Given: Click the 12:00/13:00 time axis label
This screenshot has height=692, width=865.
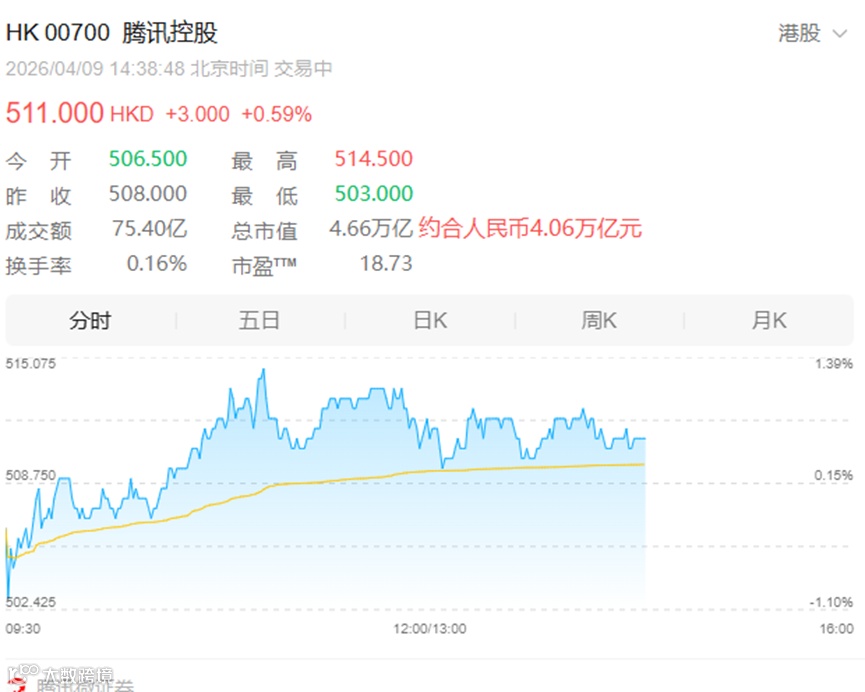Looking at the screenshot, I should point(430,629).
